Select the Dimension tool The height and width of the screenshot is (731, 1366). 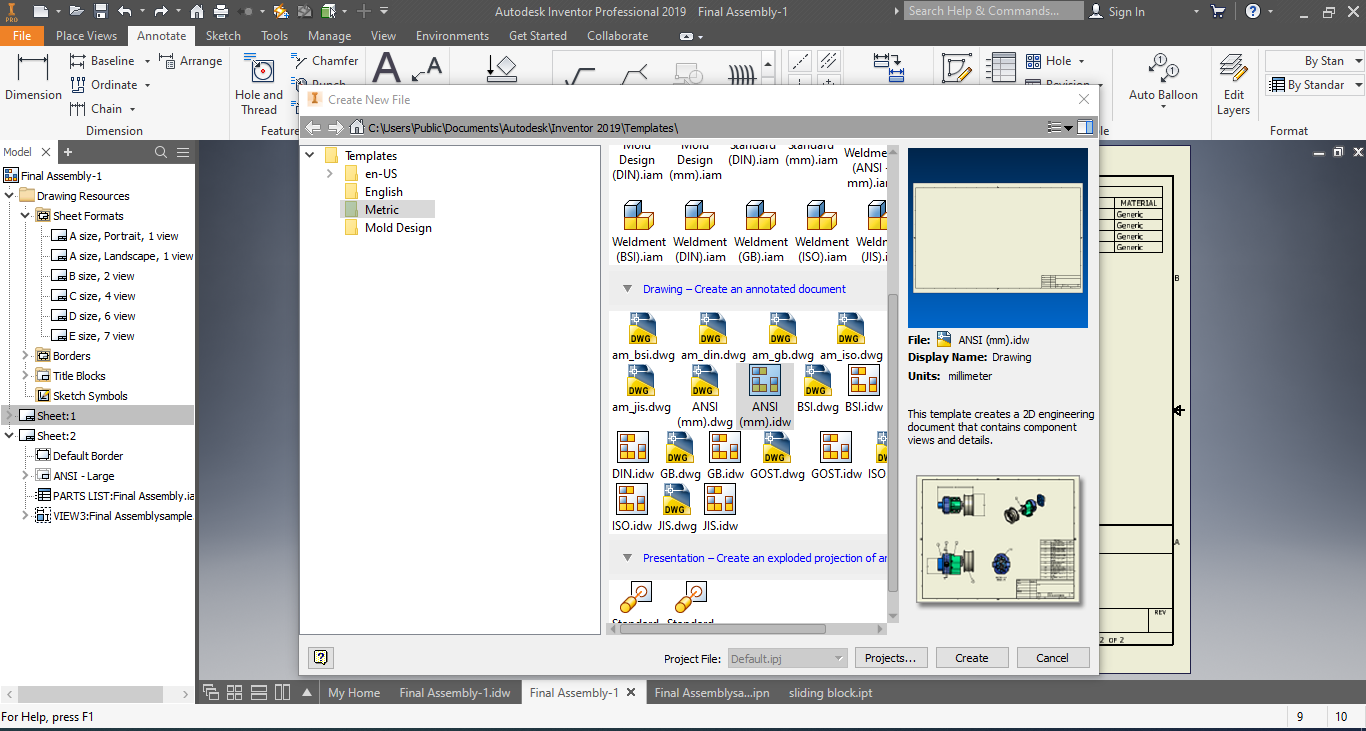point(32,75)
